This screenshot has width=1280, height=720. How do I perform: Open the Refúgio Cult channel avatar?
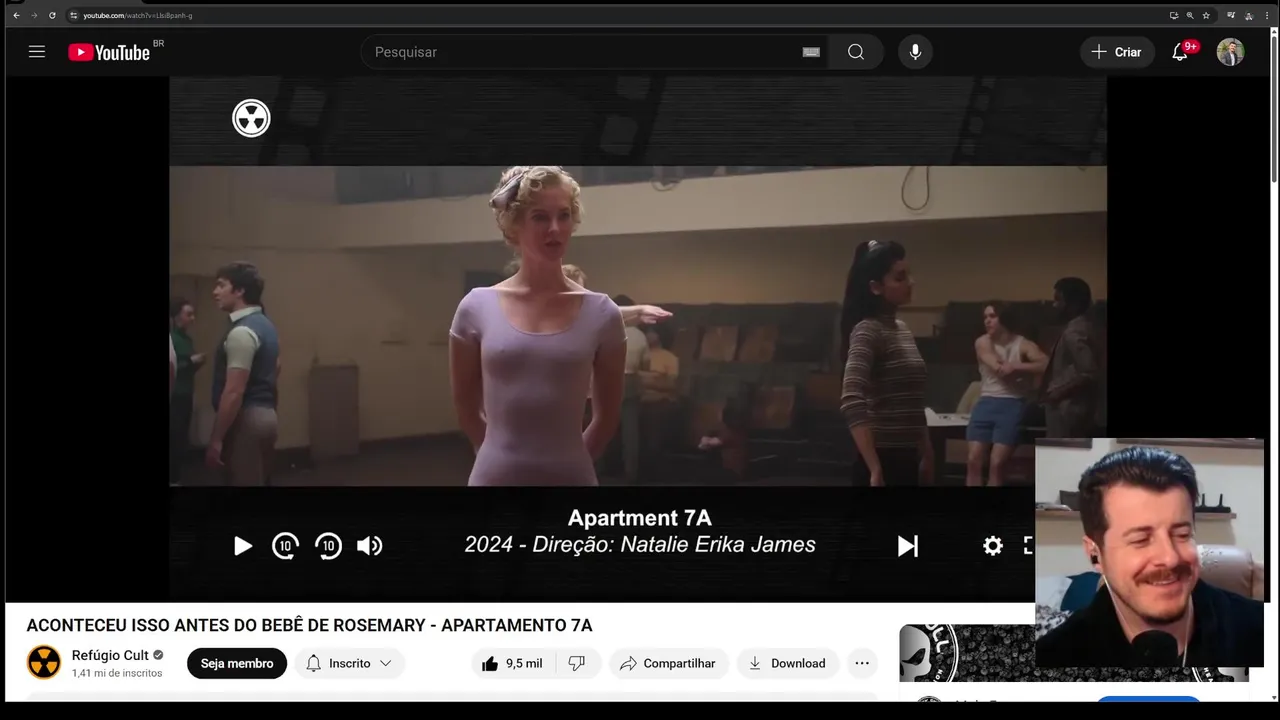click(44, 662)
